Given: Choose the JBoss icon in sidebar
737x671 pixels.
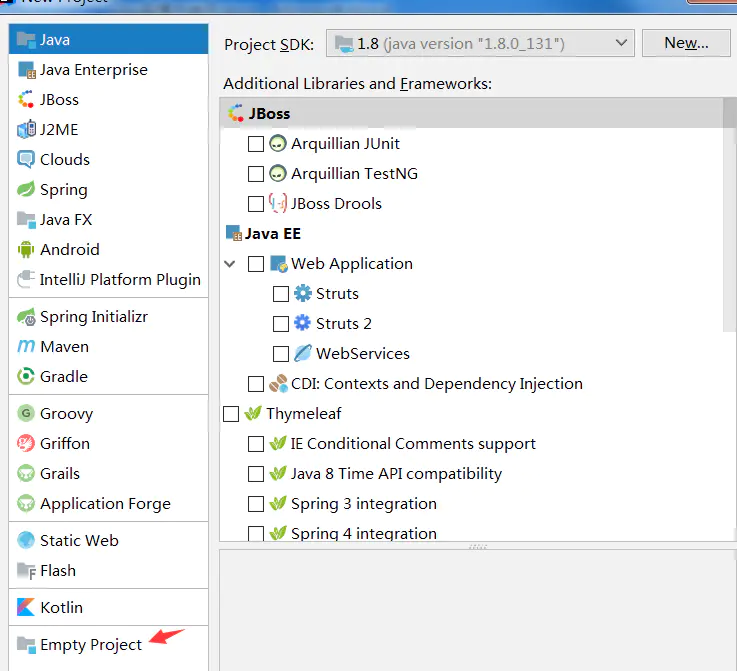Looking at the screenshot, I should click(26, 100).
